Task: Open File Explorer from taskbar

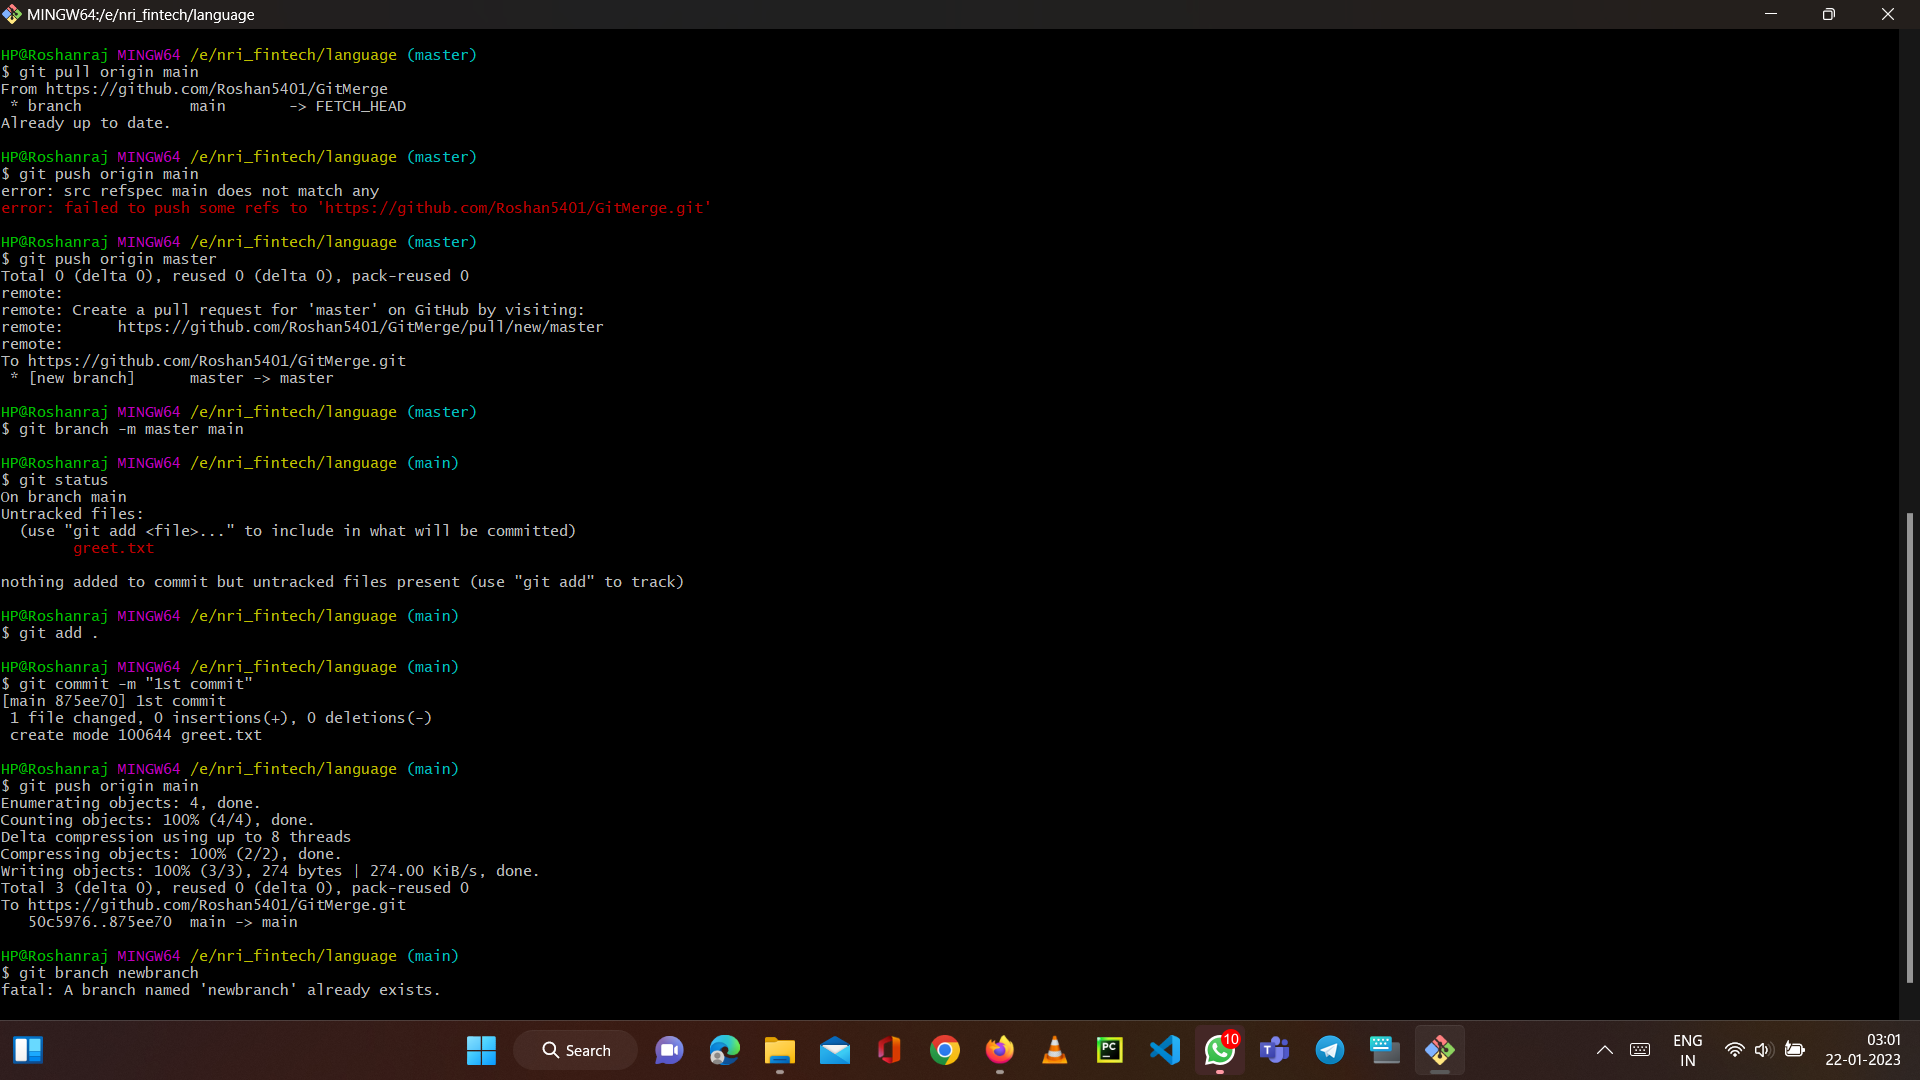Action: [779, 1050]
